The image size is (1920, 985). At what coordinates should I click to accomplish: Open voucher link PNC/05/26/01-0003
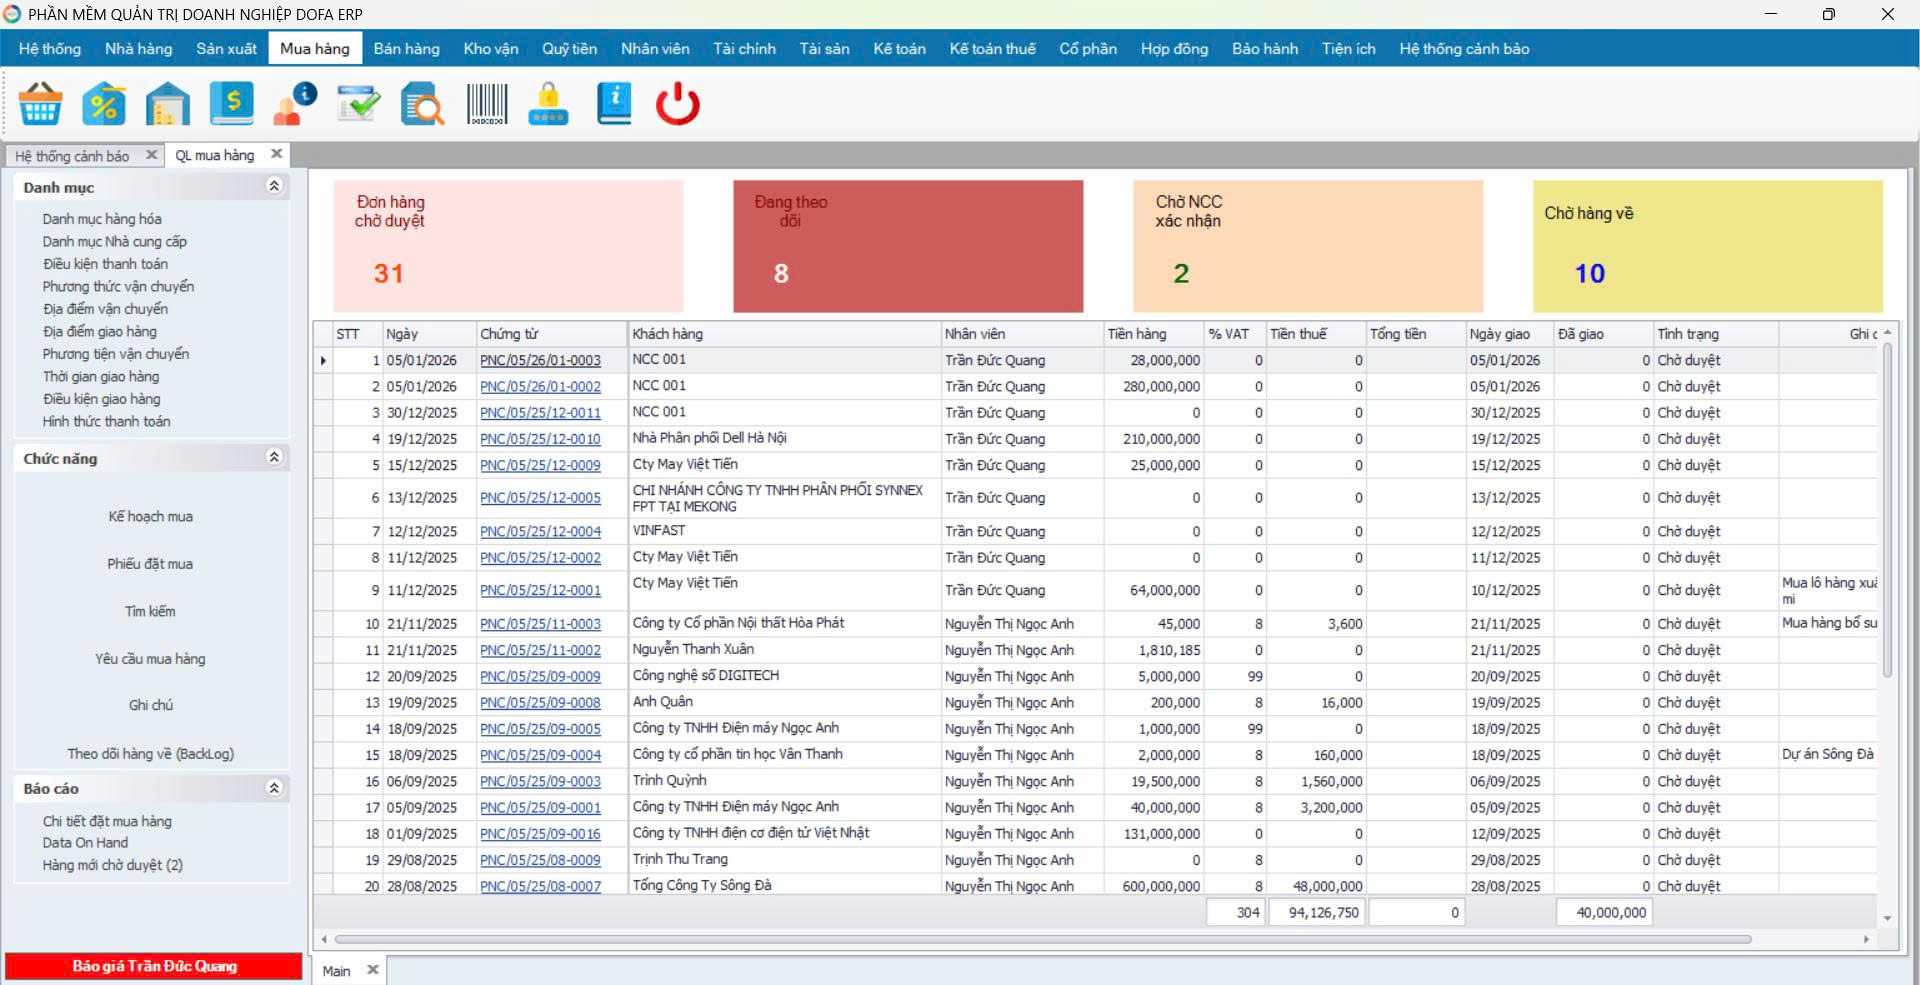(x=540, y=360)
